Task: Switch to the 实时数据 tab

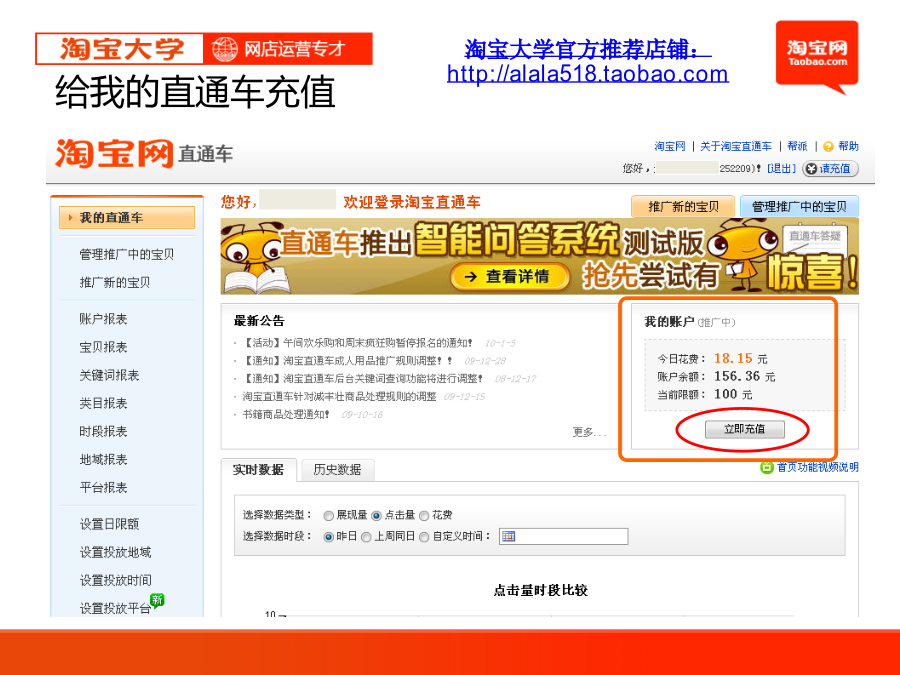Action: [258, 470]
